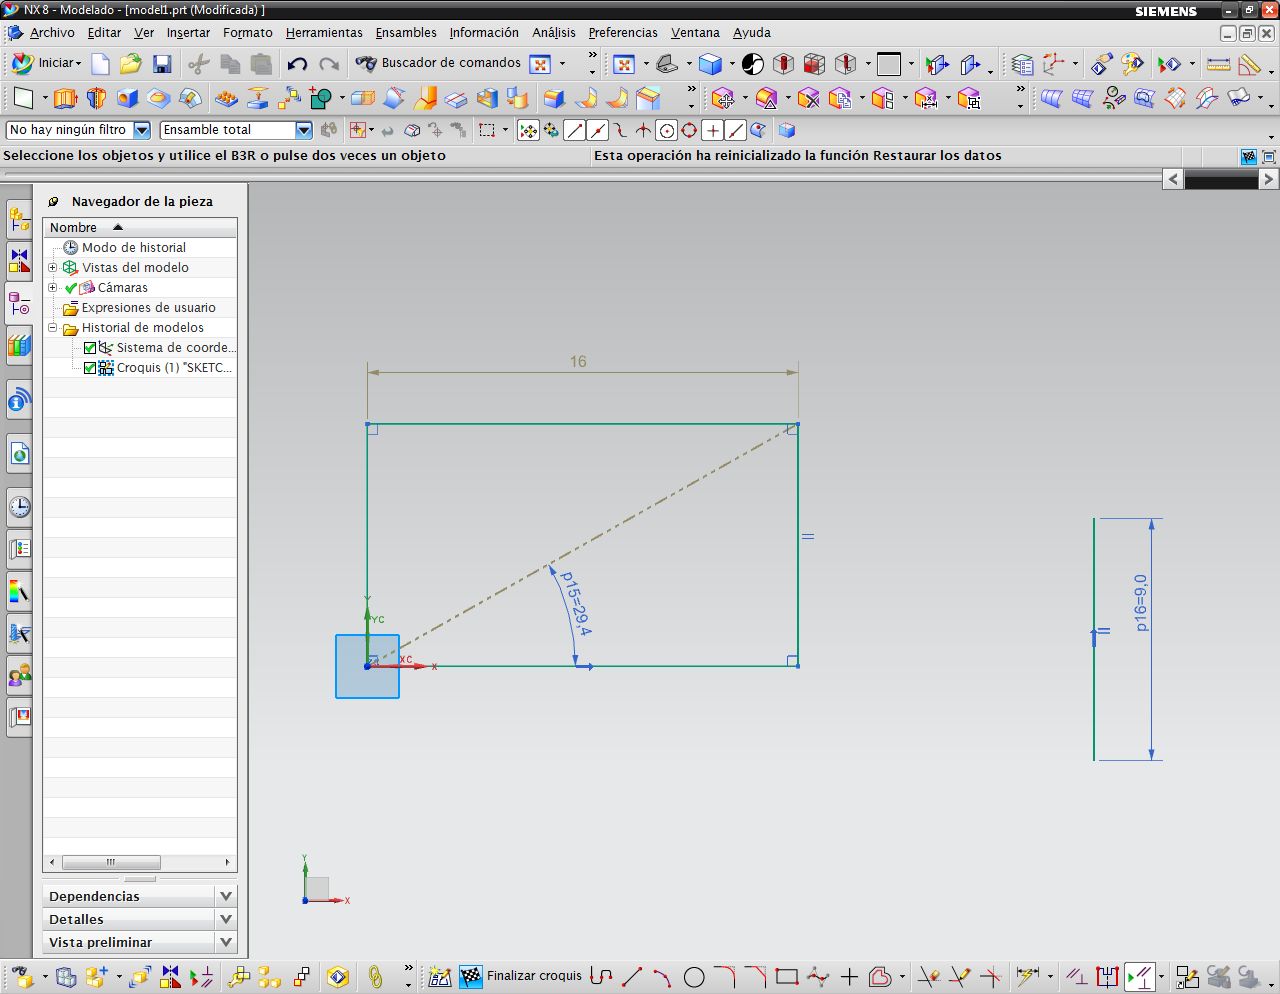Select Expresiones de usuario tree item

click(x=148, y=308)
